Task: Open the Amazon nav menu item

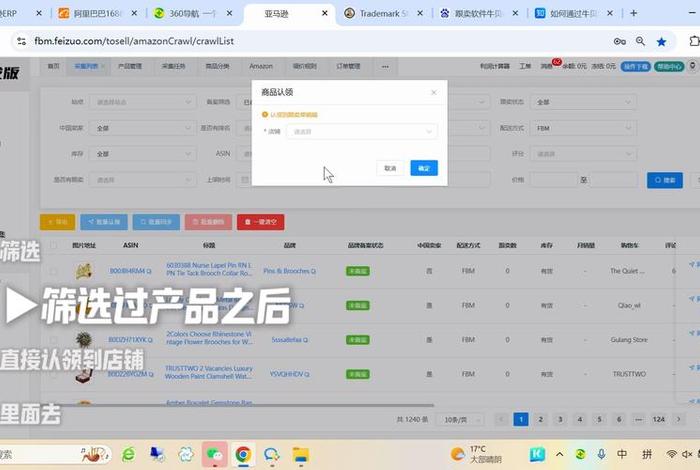Action: [261, 66]
